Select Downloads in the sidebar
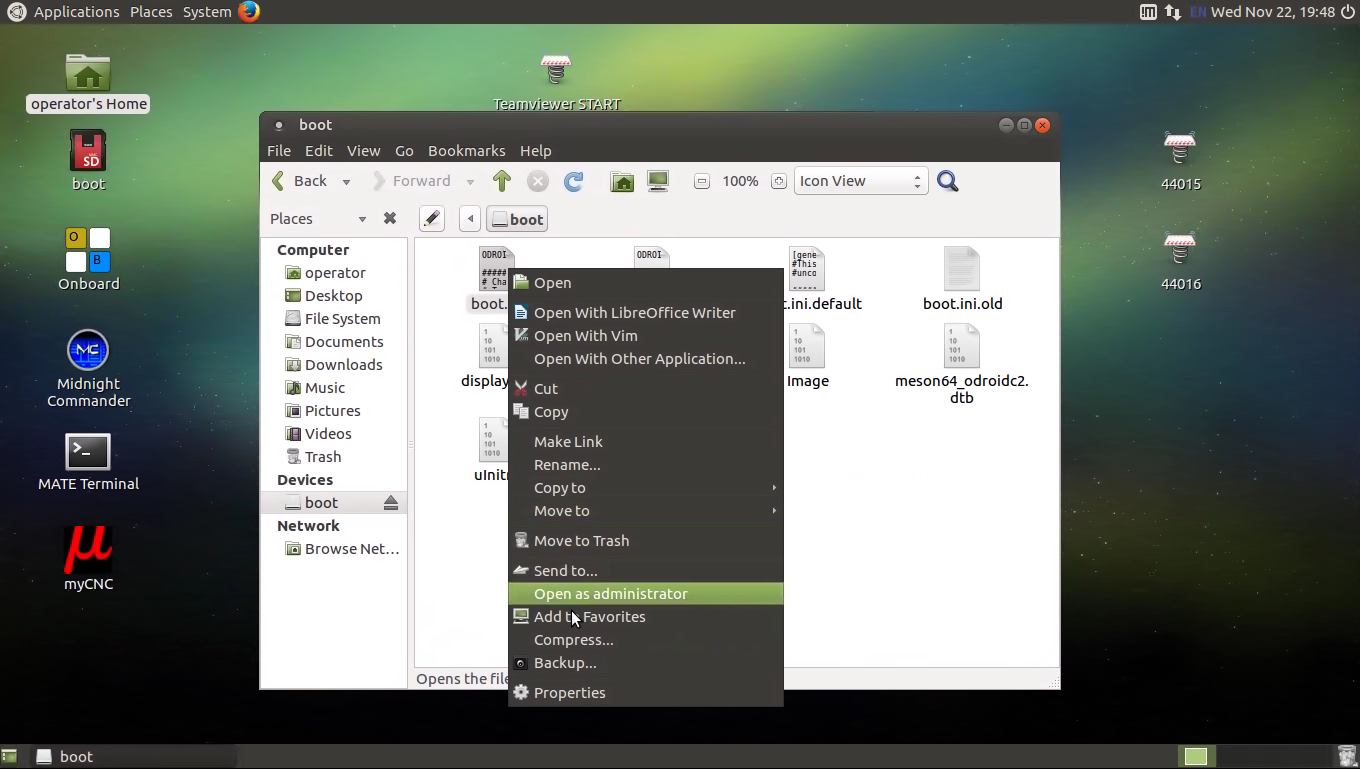The width and height of the screenshot is (1360, 769). [x=343, y=365]
